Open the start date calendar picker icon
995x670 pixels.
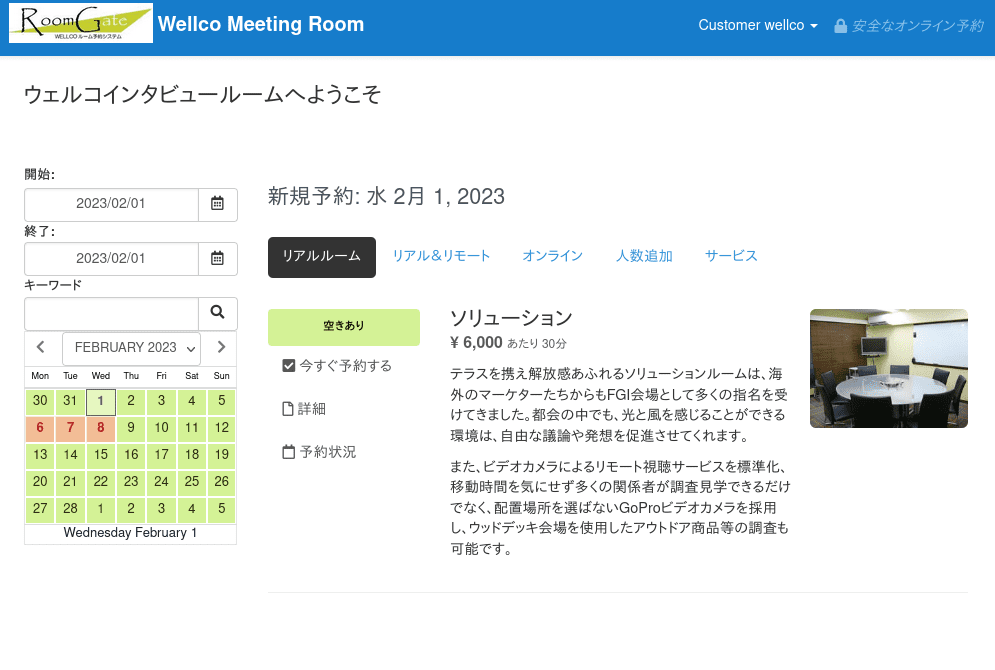pyautogui.click(x=217, y=204)
